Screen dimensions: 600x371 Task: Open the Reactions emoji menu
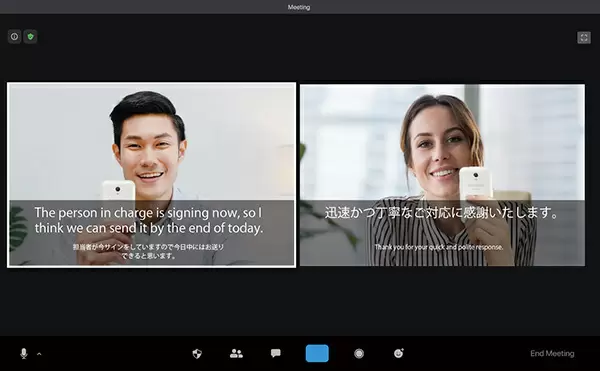(x=398, y=353)
